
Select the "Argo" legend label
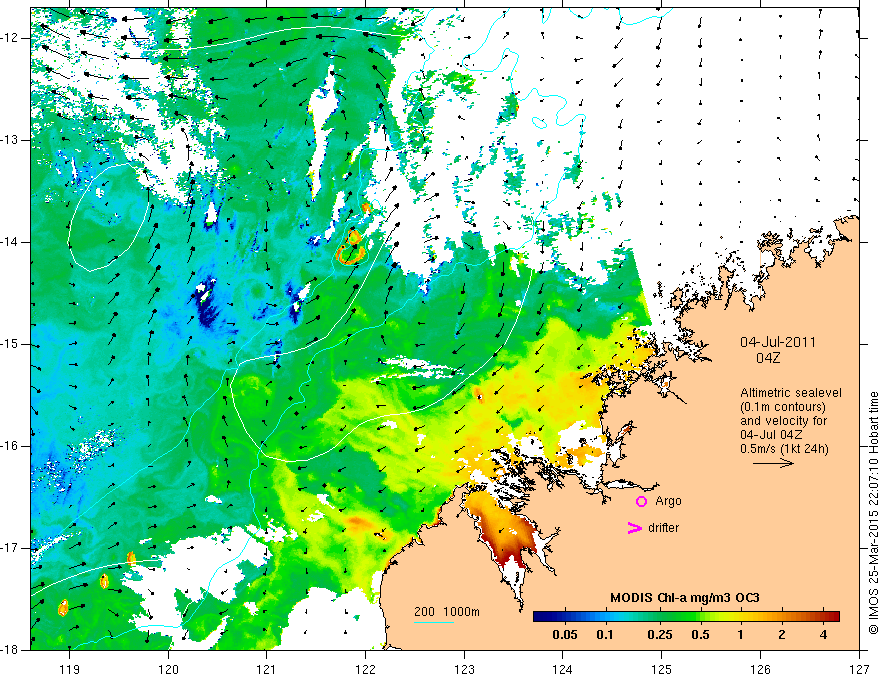coord(668,501)
